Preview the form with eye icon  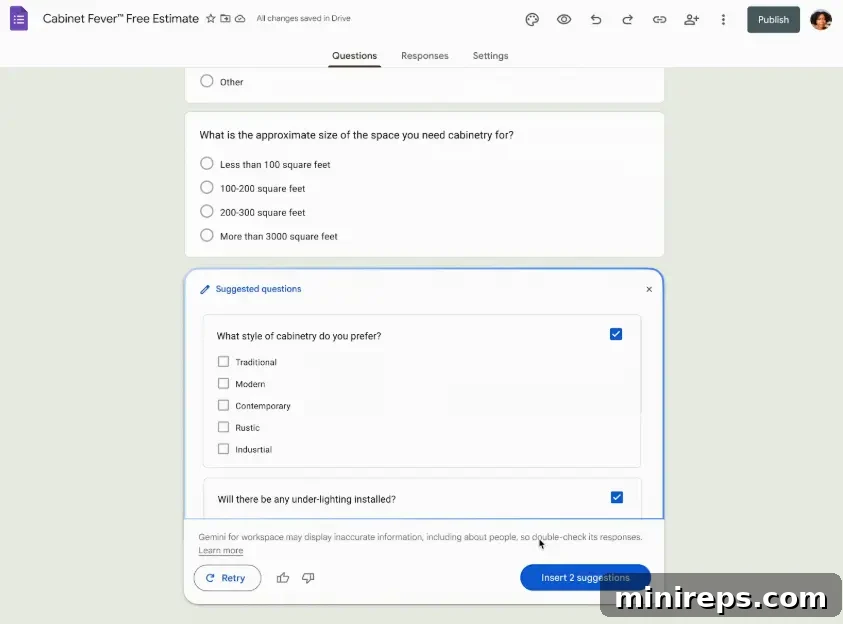(564, 20)
